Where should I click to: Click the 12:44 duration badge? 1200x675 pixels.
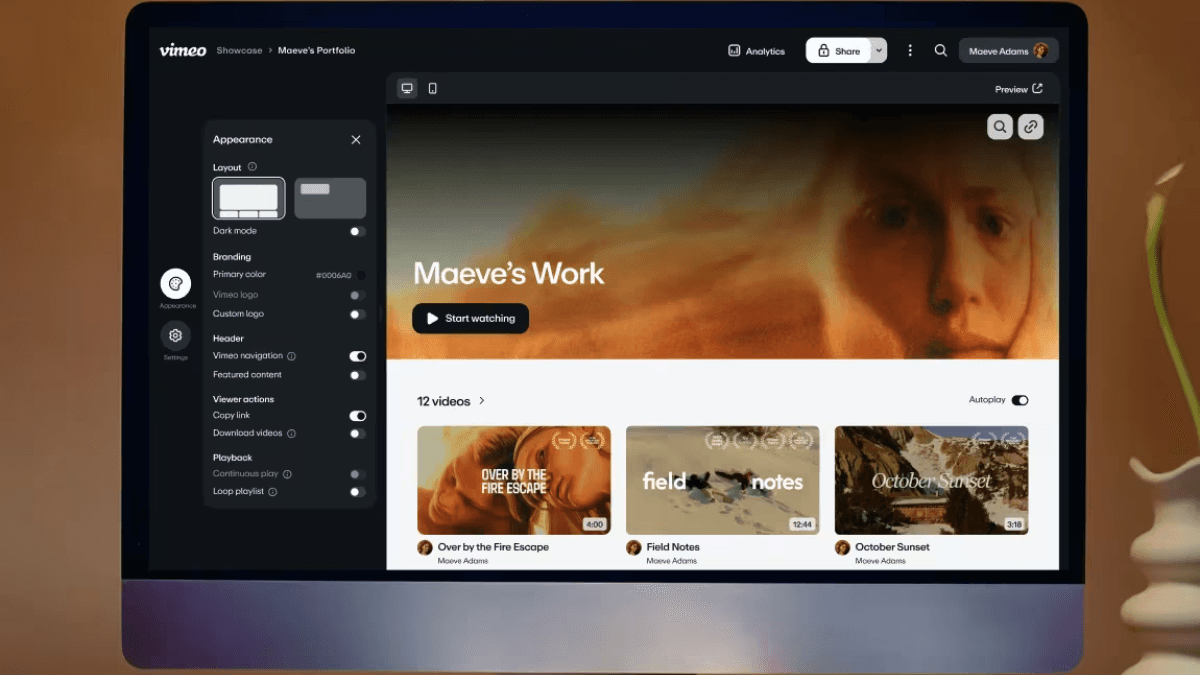pos(802,524)
